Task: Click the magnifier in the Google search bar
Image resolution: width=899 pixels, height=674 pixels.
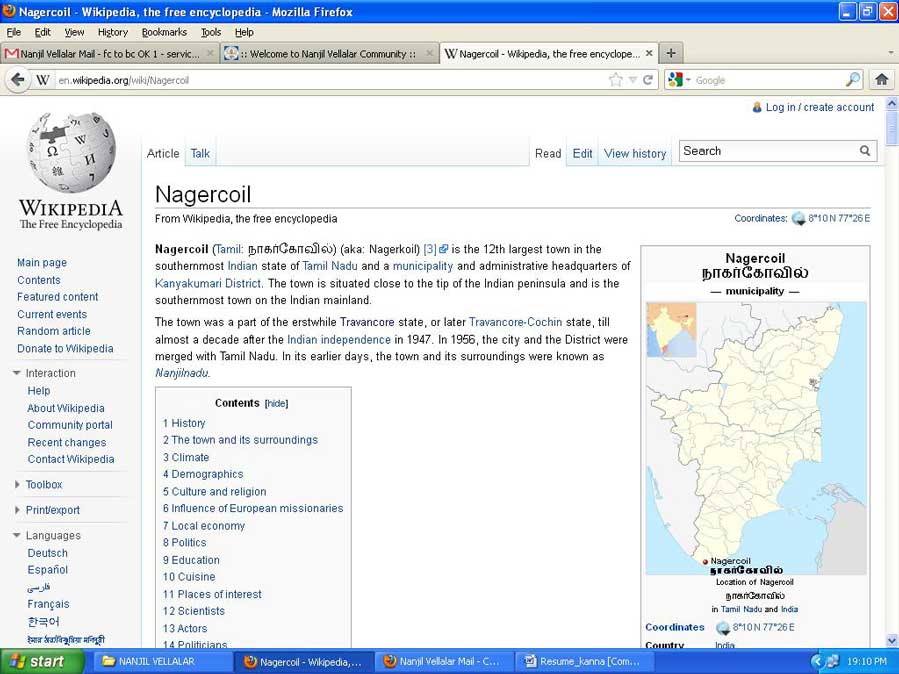Action: pyautogui.click(x=852, y=80)
